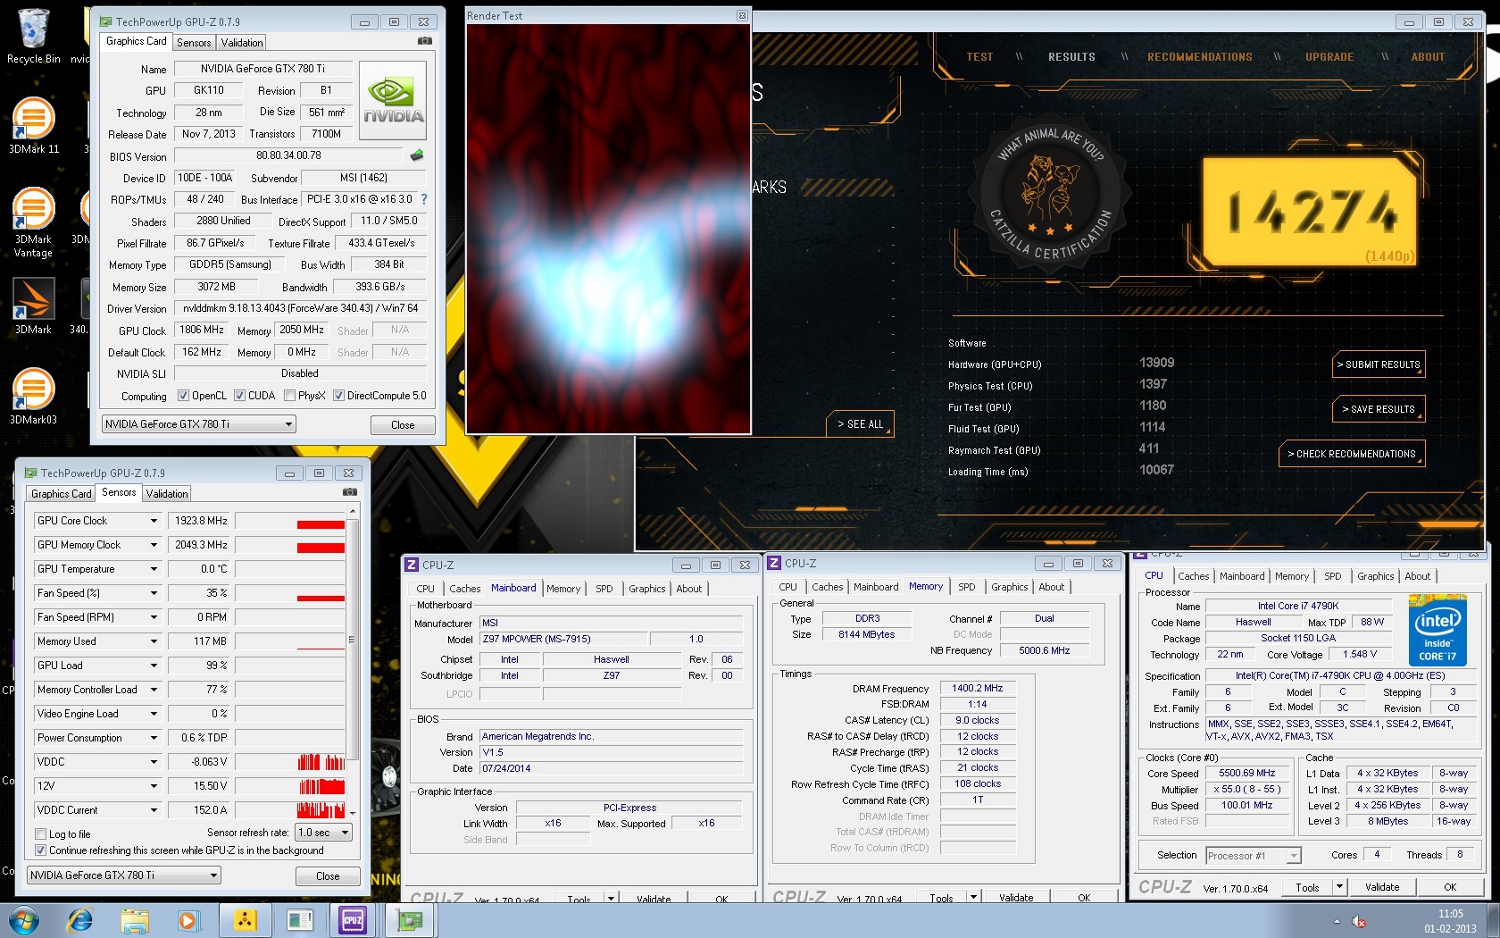Click the Intel Core i7 logo in CPU-Z
This screenshot has height=938, width=1500.
[1437, 630]
